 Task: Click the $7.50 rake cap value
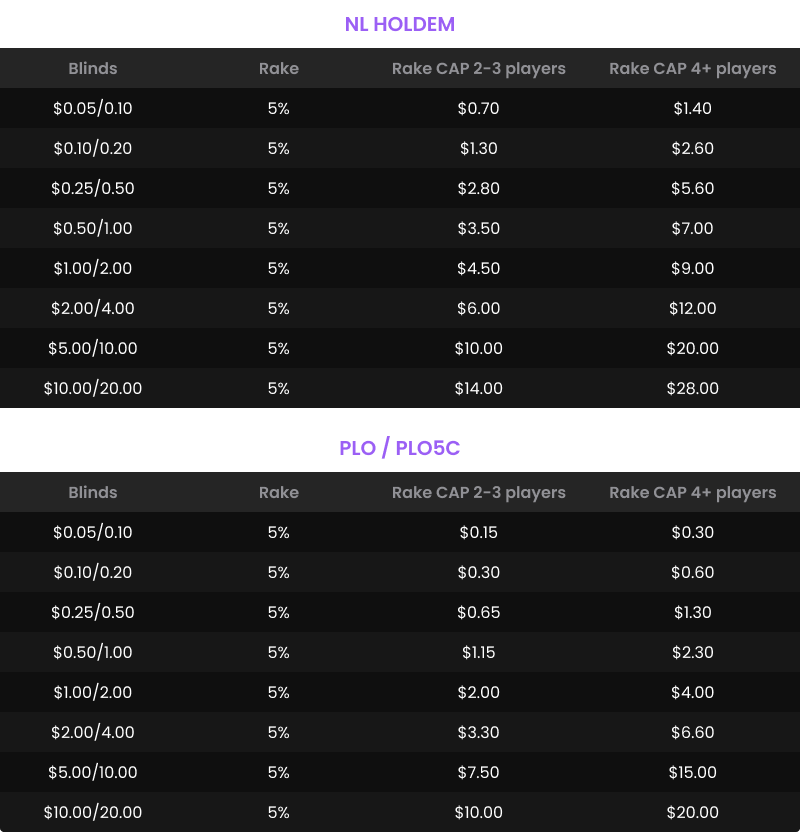pos(478,773)
